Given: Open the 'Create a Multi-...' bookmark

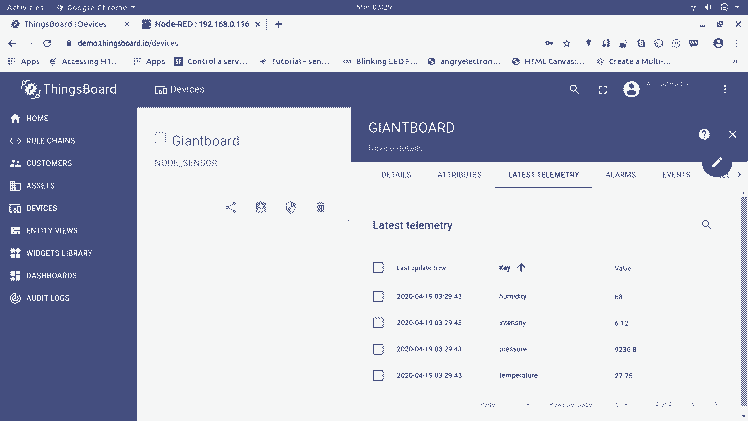Looking at the screenshot, I should 634,62.
